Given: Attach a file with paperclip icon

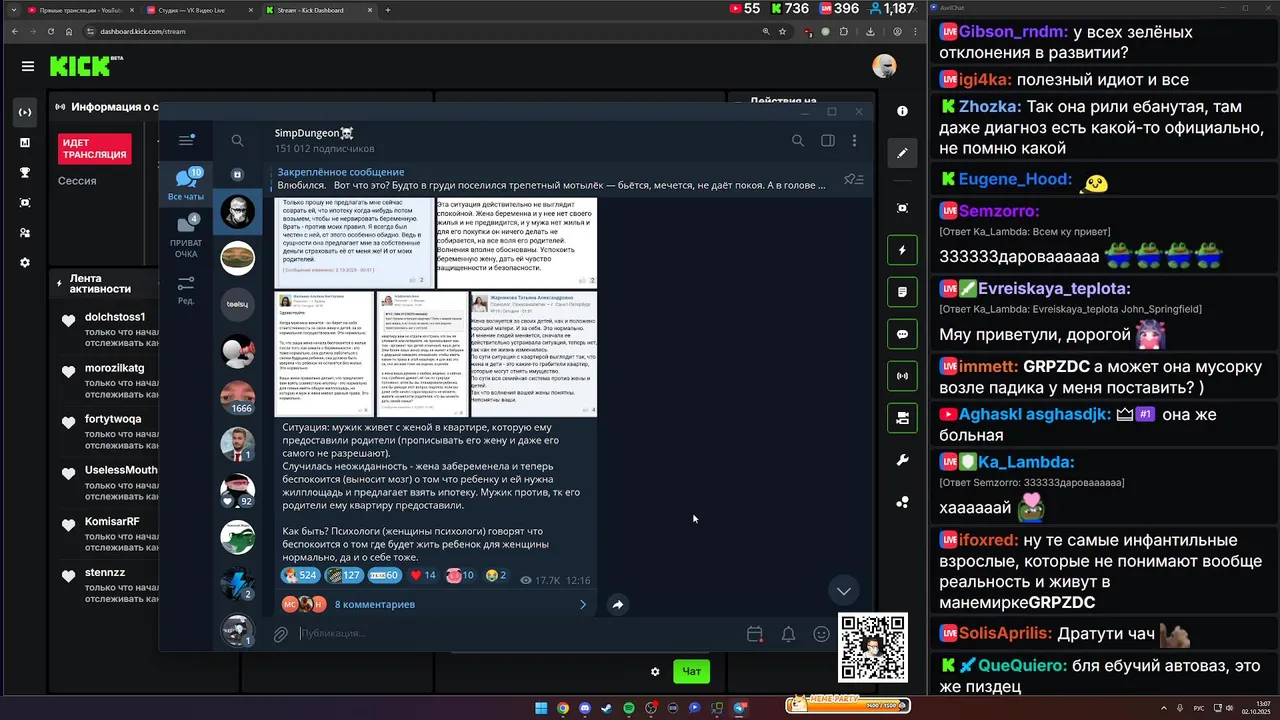Looking at the screenshot, I should tap(281, 633).
